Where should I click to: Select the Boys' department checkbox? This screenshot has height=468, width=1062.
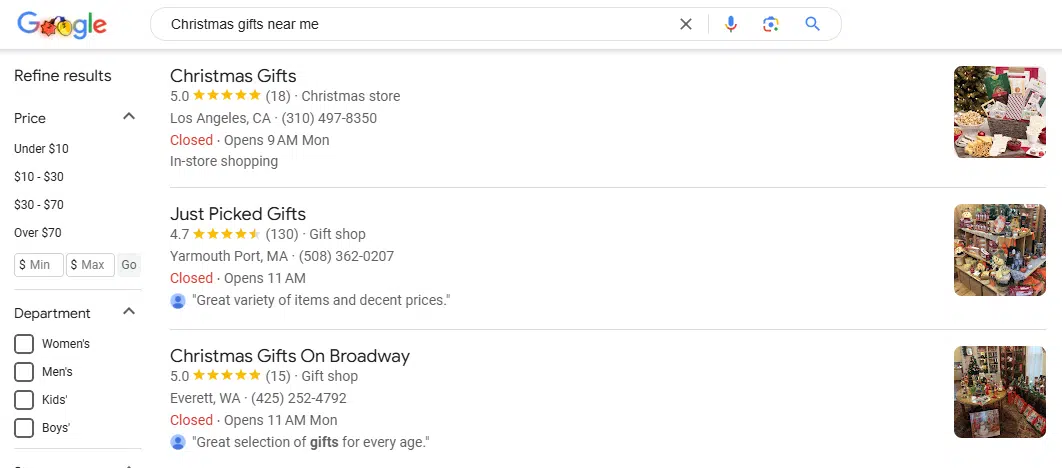[24, 428]
